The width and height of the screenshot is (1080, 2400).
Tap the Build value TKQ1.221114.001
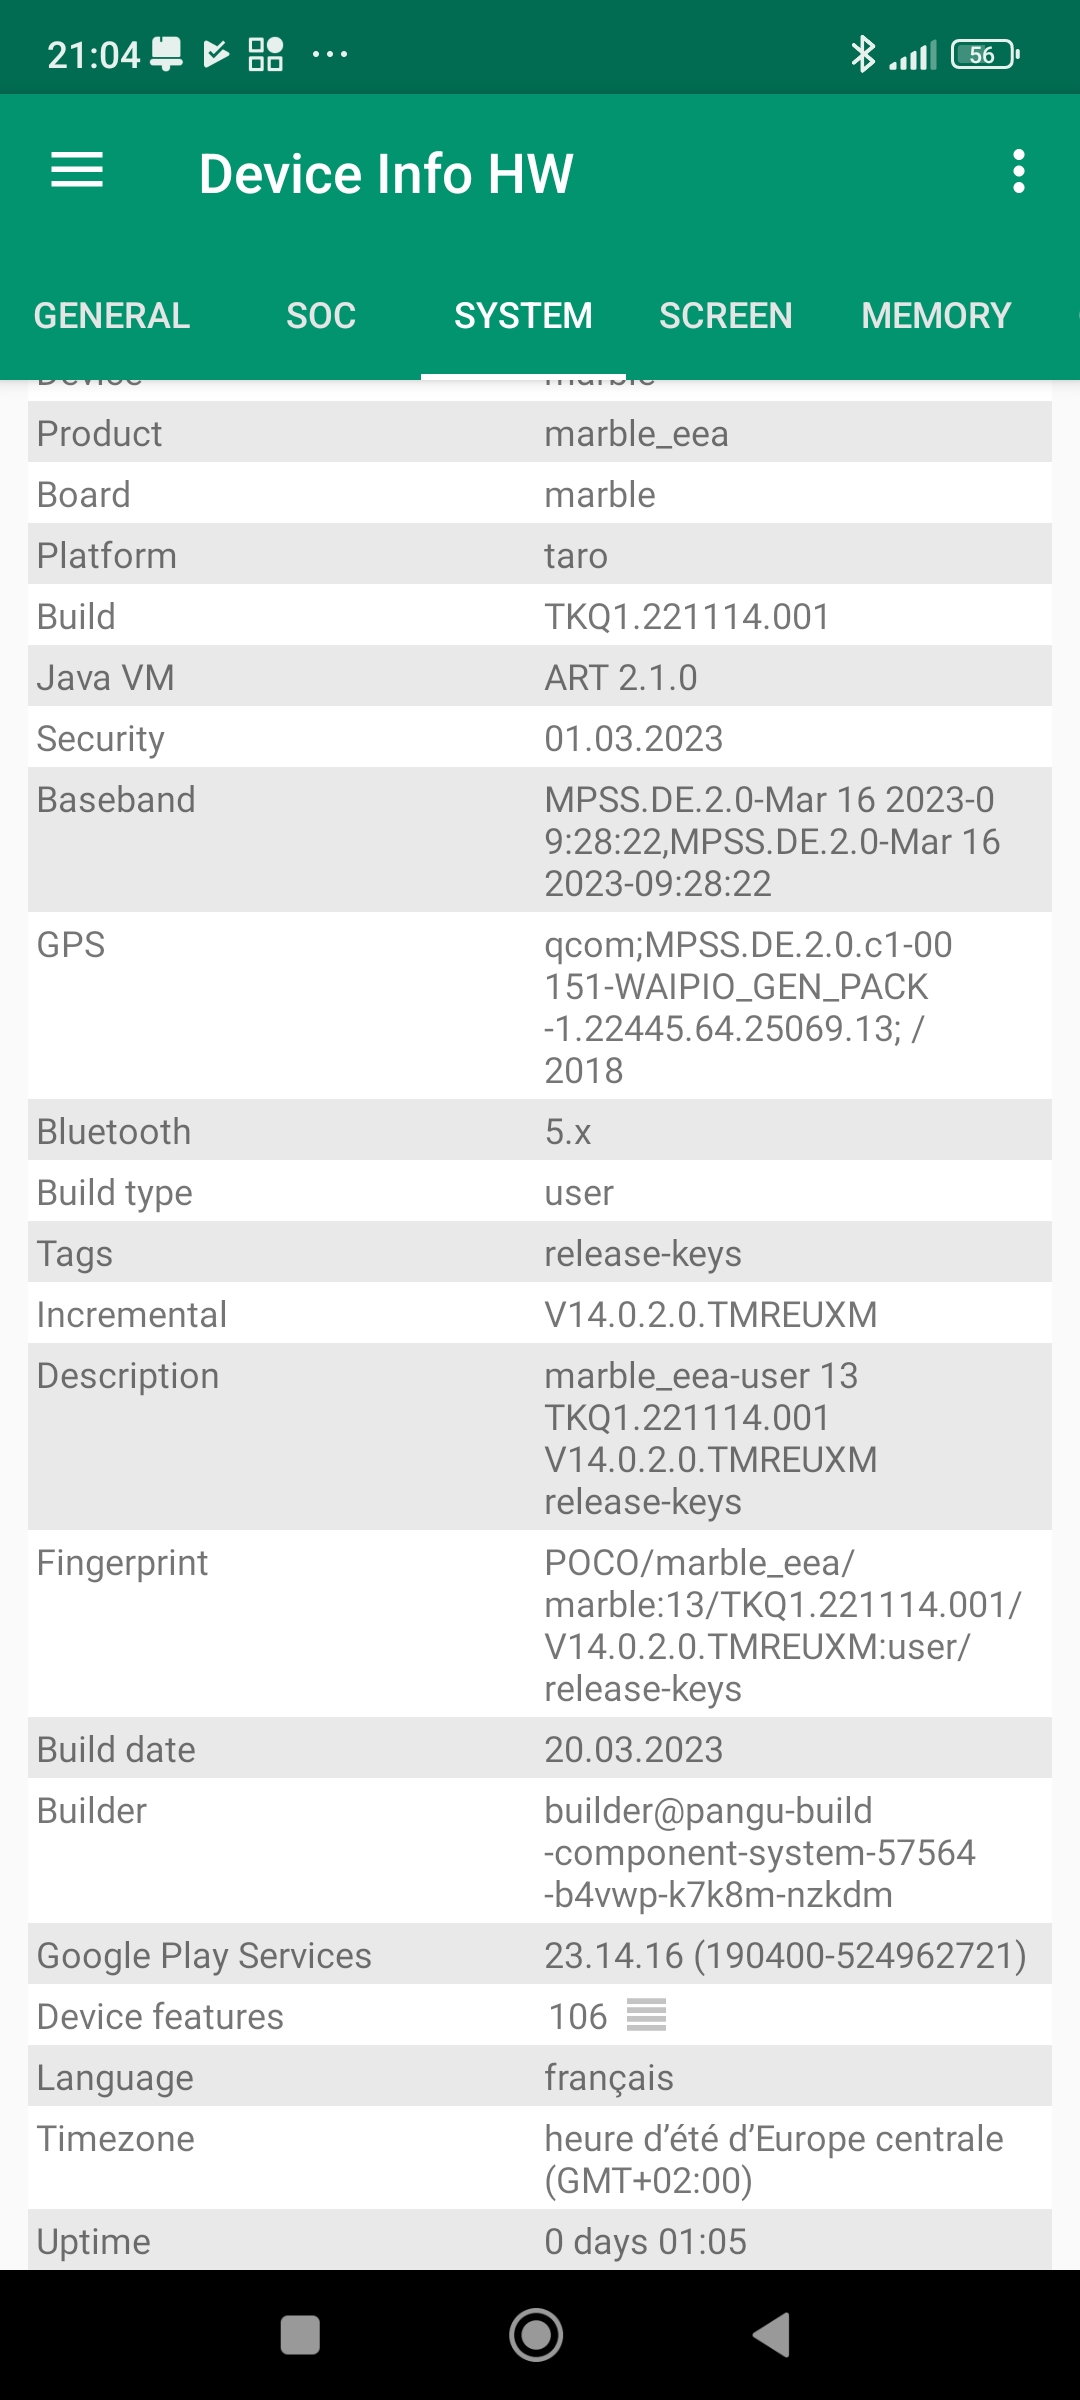(x=687, y=617)
